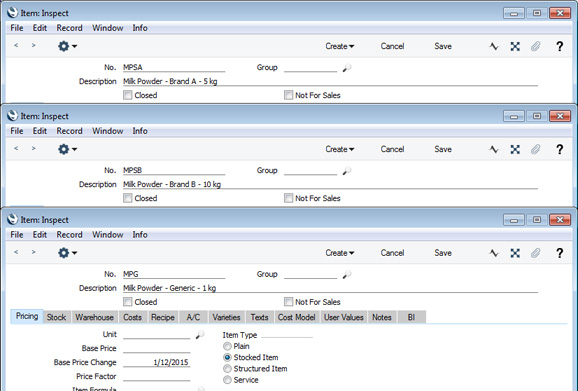Open help question mark in MPG window
Image resolution: width=578 pixels, height=391 pixels.
click(x=560, y=253)
